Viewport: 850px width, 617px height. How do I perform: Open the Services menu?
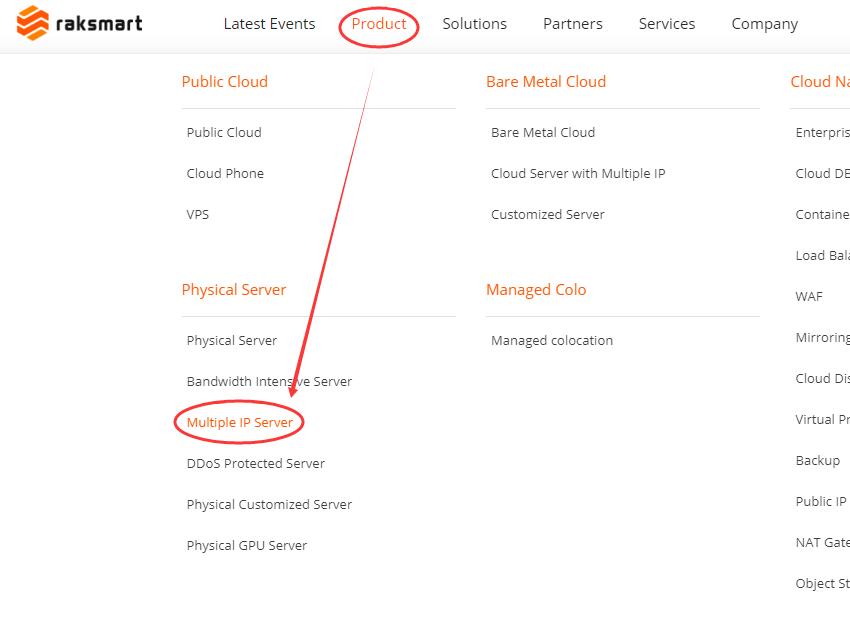[667, 24]
